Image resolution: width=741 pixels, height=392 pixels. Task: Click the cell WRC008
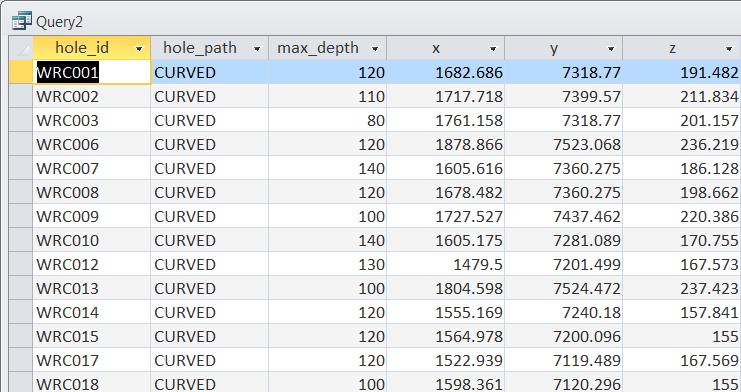pyautogui.click(x=92, y=192)
